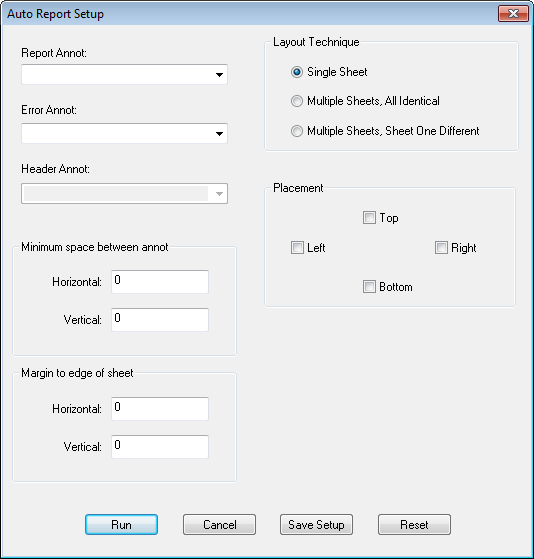Click the Horizontal margin to edge field
The image size is (534, 559).
160,409
